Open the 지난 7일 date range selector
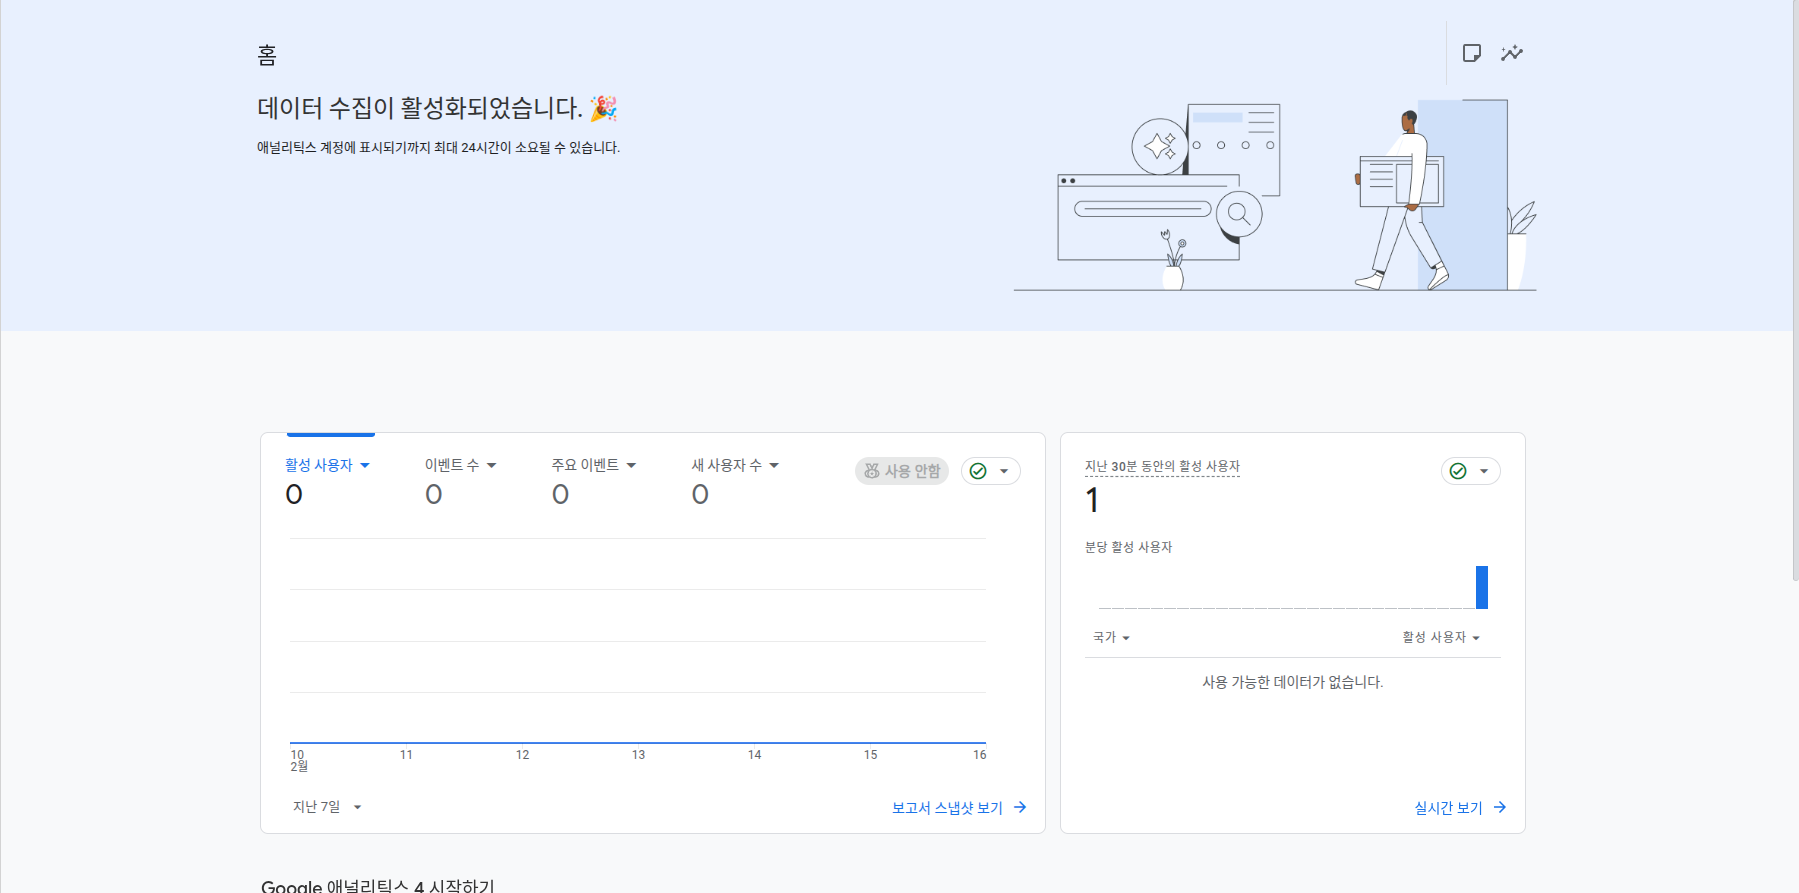The height and width of the screenshot is (893, 1799). pos(327,807)
